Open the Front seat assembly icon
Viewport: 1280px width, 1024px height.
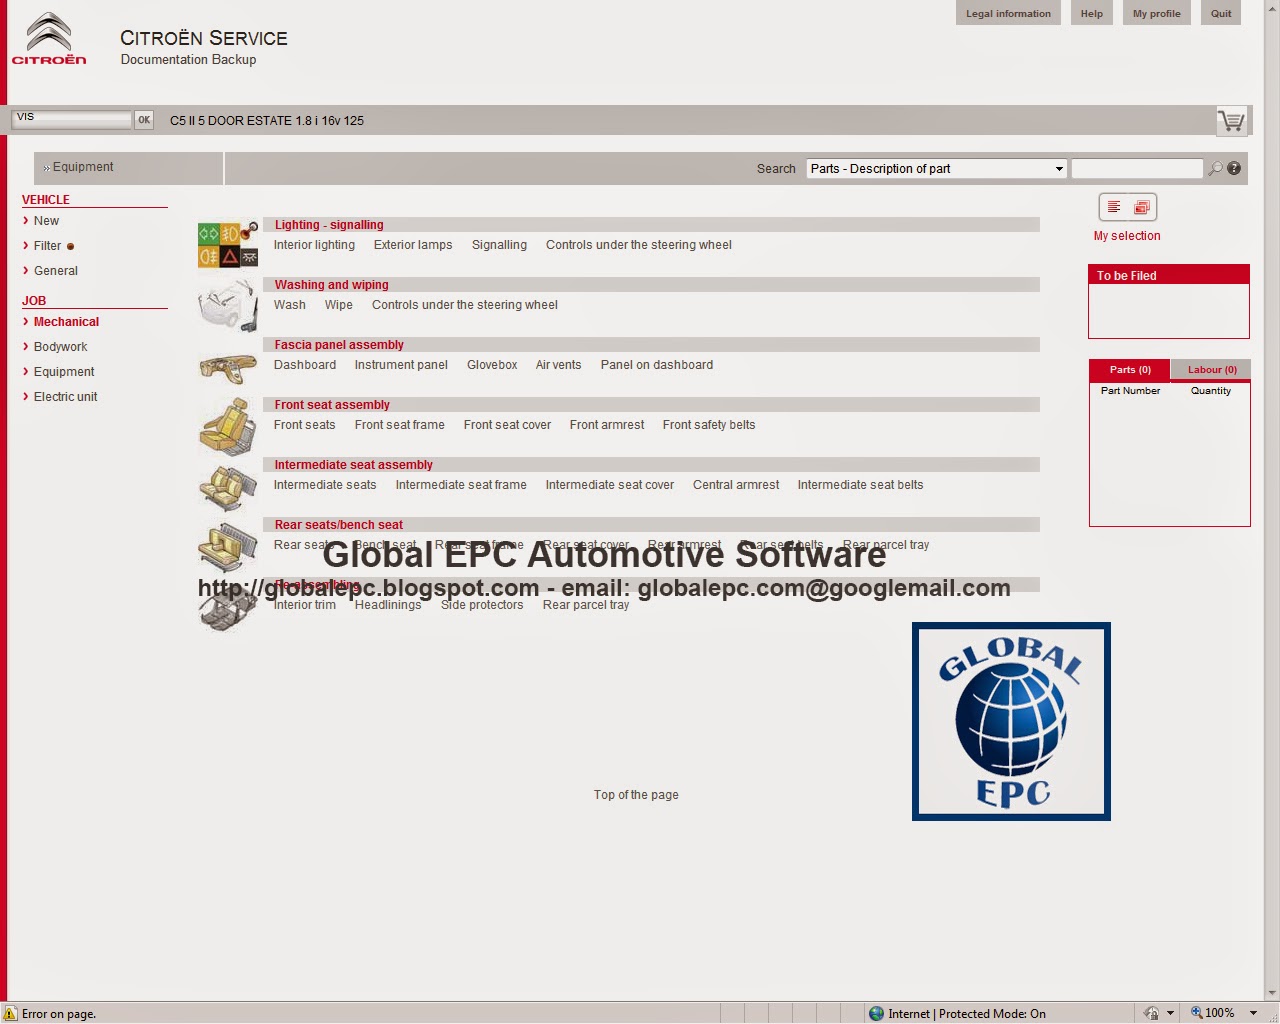pos(228,427)
